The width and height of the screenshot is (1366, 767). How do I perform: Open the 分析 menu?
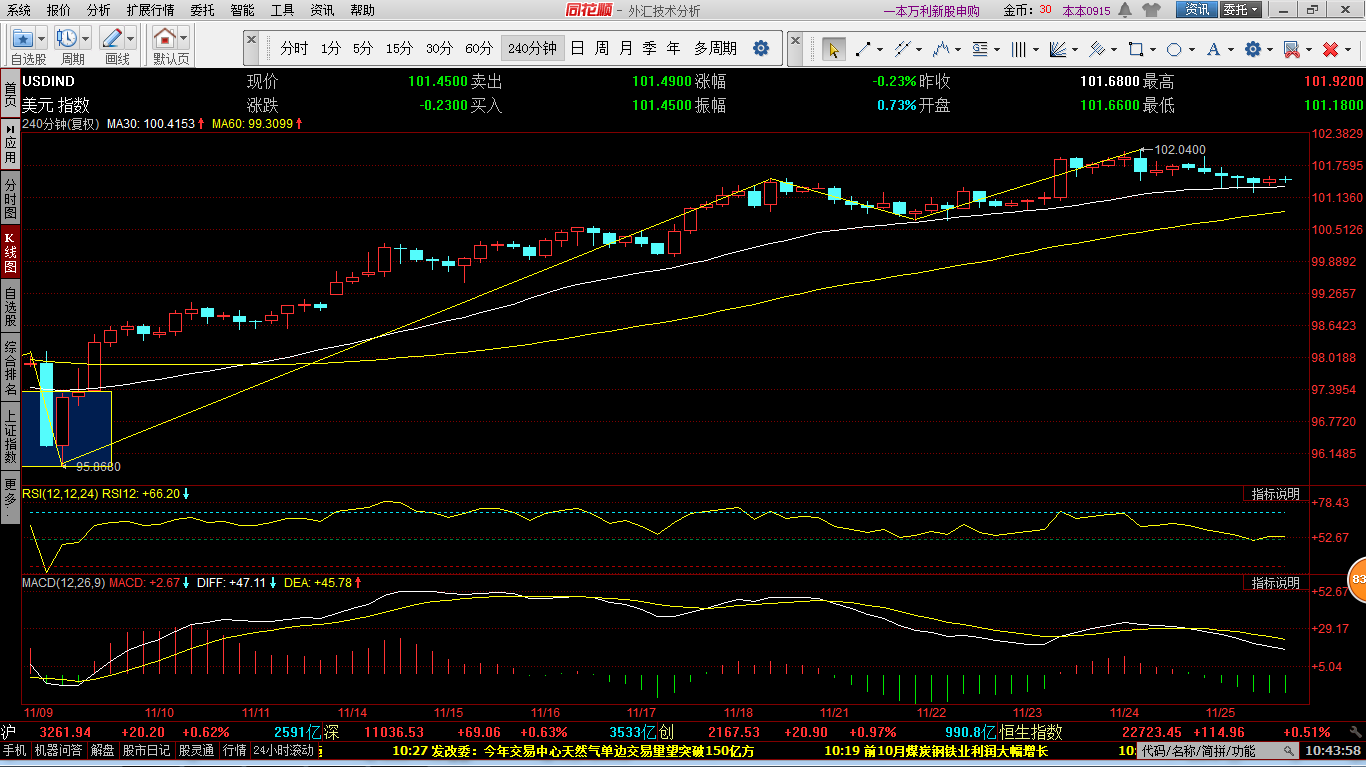[99, 10]
